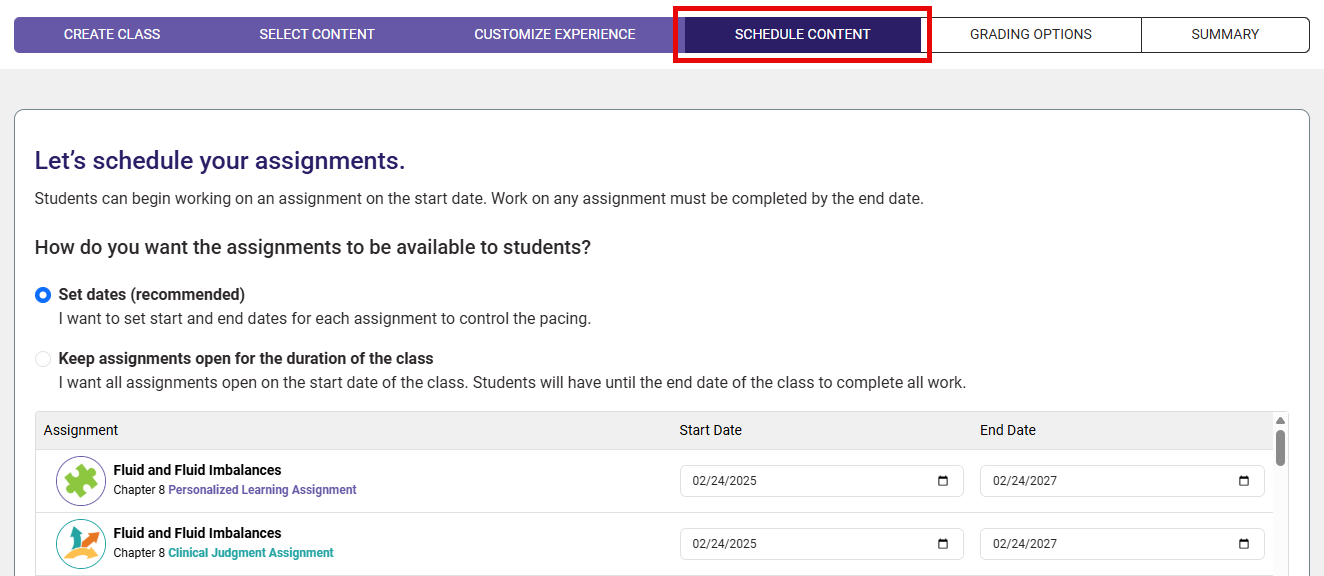Open the Summary step

[1225, 34]
